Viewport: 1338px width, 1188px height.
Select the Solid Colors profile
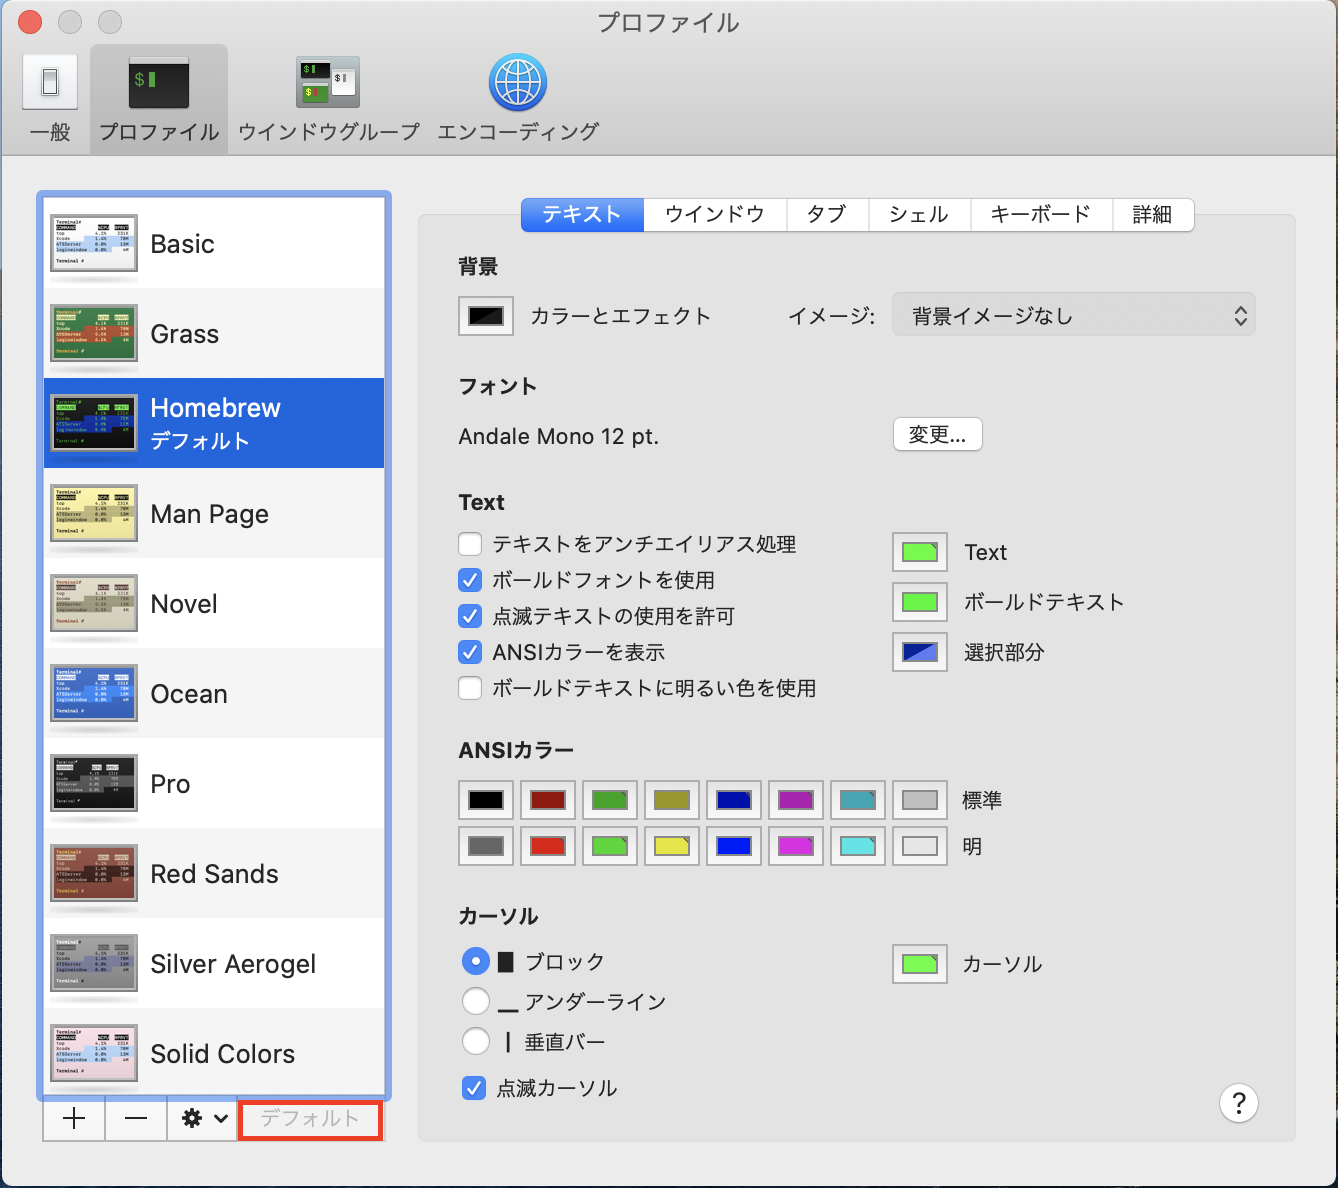pyautogui.click(x=214, y=1052)
